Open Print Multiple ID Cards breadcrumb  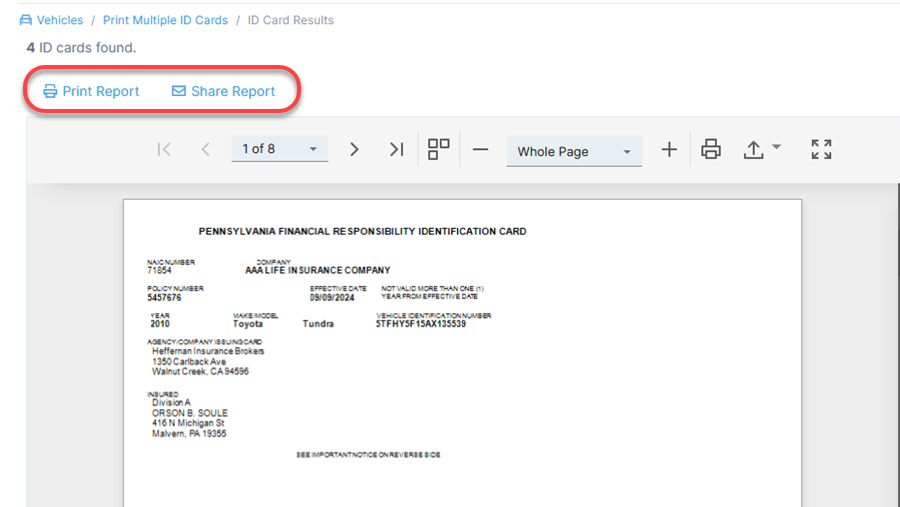165,20
